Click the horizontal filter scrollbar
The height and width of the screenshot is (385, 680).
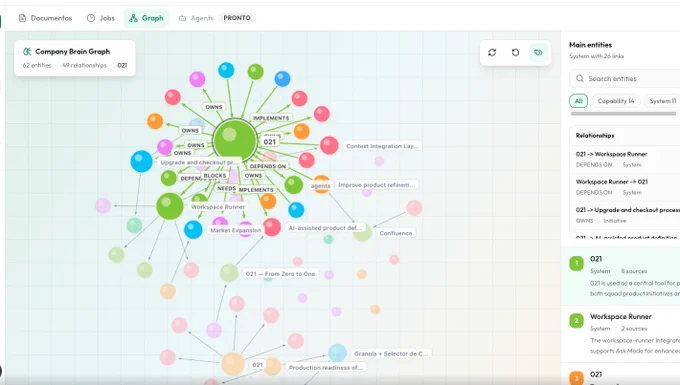pos(623,114)
